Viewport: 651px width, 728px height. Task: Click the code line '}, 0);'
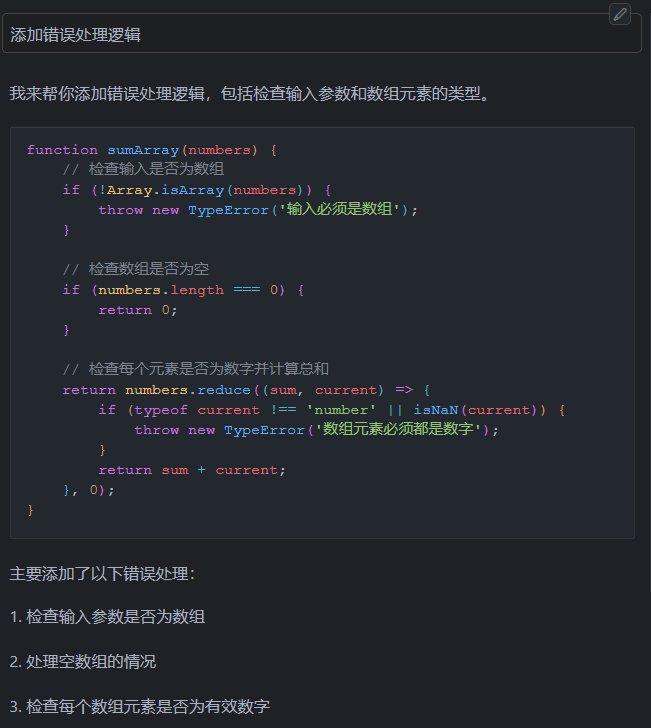[89, 490]
